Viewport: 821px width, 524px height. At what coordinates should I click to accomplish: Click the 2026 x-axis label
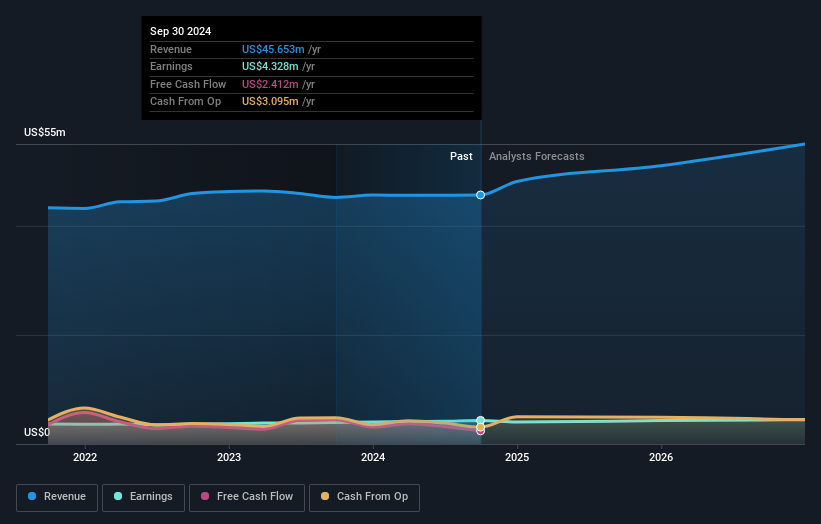pos(661,457)
